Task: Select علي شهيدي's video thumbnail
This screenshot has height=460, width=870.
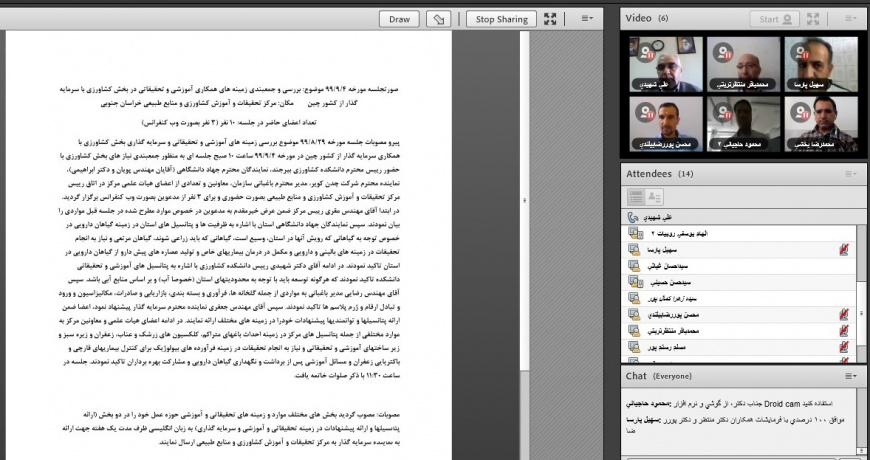Action: (x=666, y=64)
